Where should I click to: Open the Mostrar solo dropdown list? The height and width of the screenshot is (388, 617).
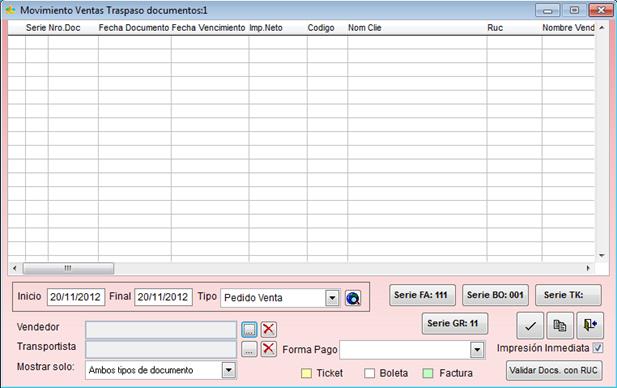(229, 370)
